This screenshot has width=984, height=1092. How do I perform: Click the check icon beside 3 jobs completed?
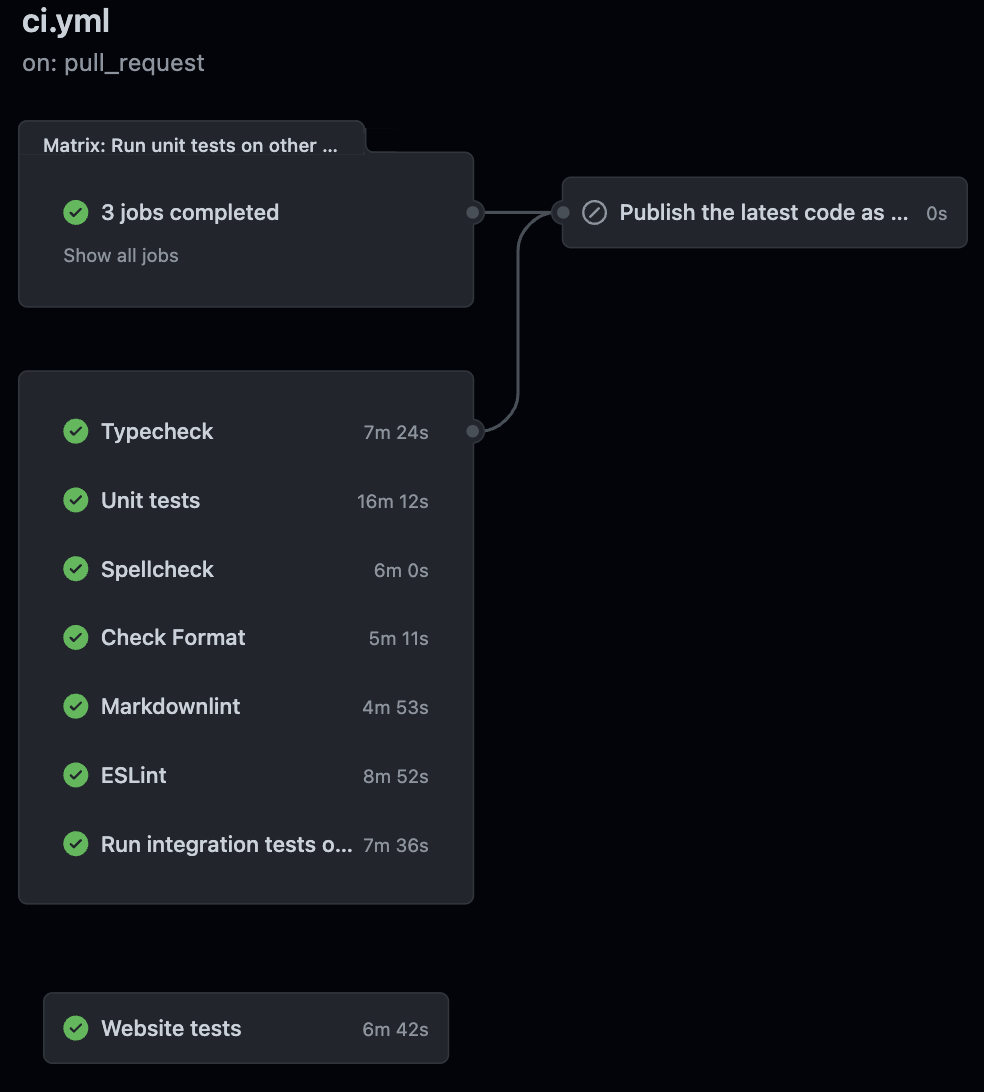(x=76, y=212)
